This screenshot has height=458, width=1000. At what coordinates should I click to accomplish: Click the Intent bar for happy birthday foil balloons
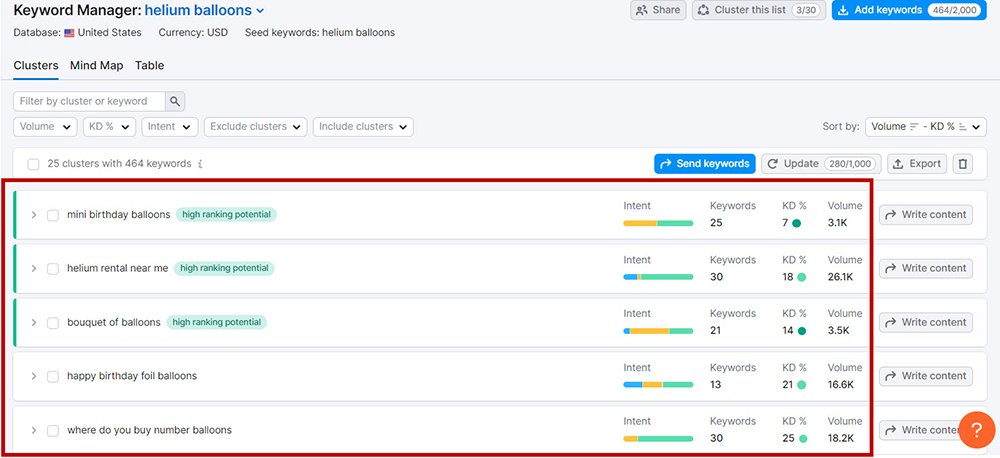658,385
